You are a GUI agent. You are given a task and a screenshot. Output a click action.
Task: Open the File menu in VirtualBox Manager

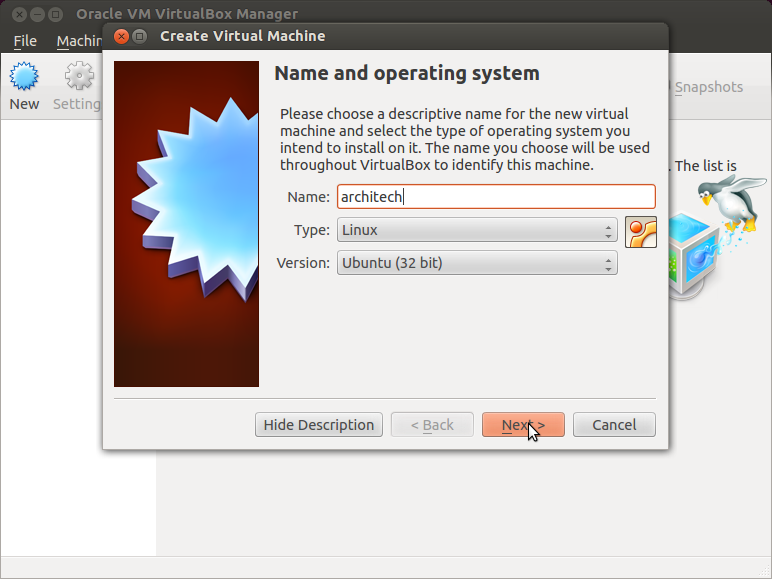pyautogui.click(x=25, y=41)
